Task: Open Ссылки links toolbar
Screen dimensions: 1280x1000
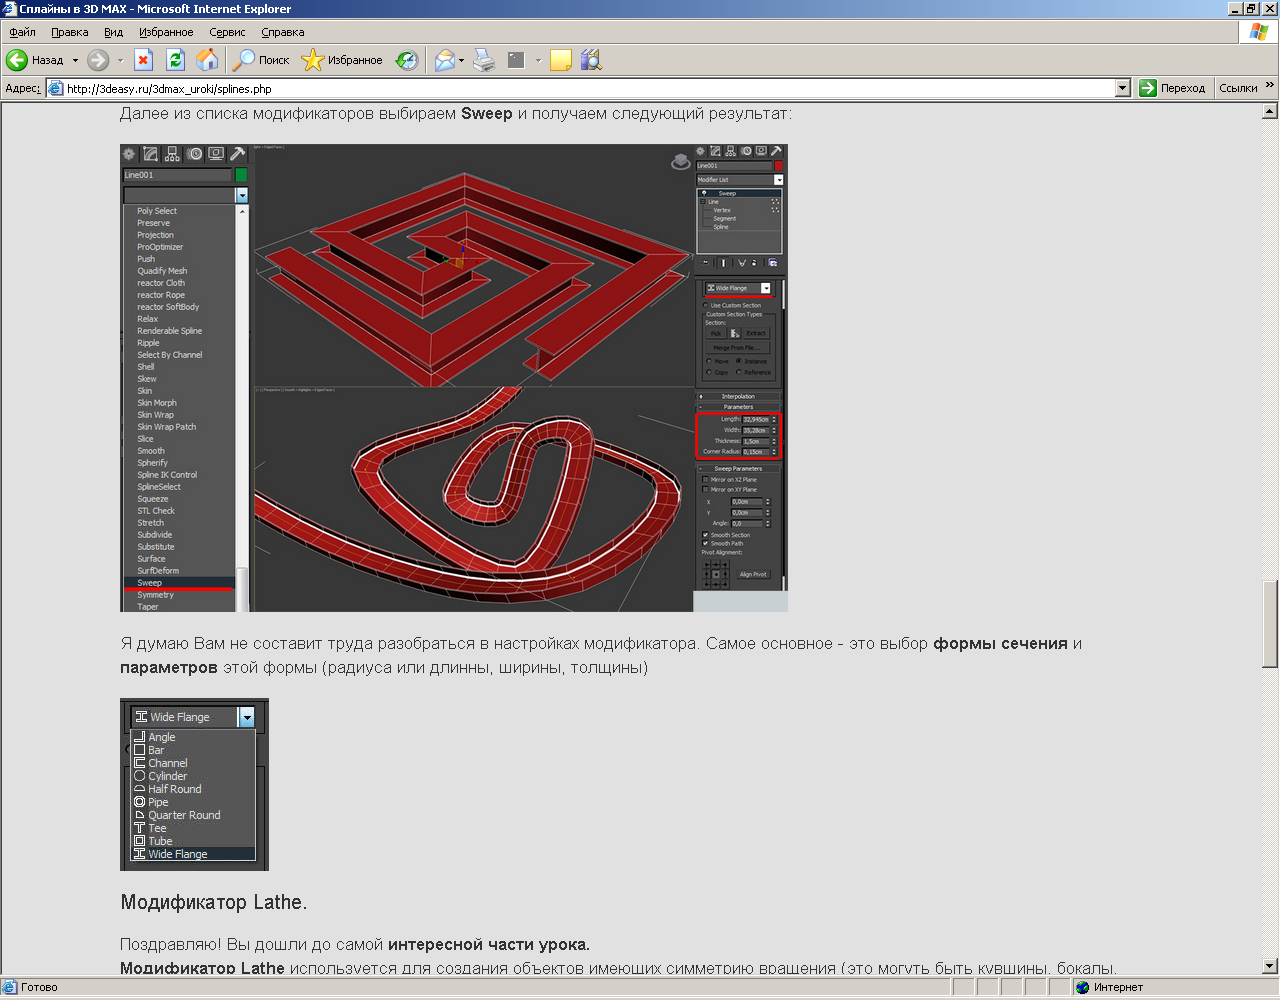Action: [1238, 88]
